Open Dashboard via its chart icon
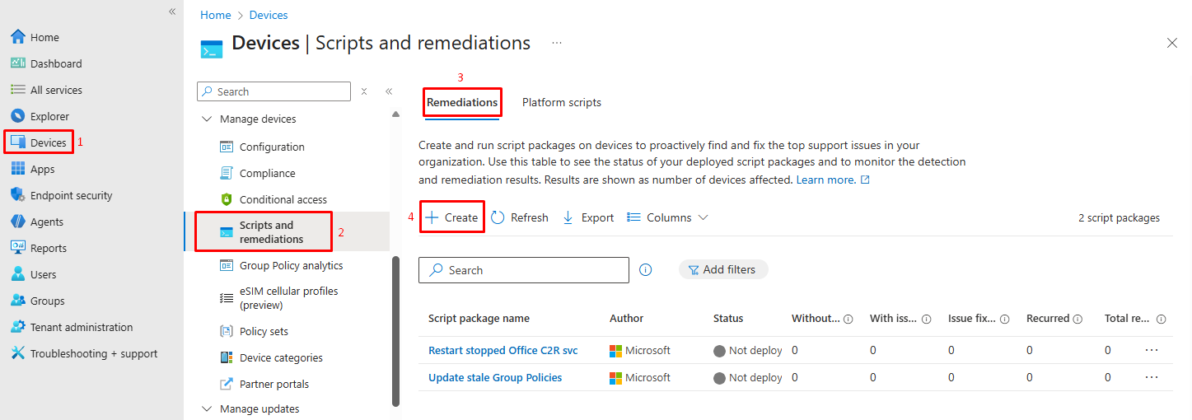Image resolution: width=1192 pixels, height=420 pixels. (x=18, y=63)
